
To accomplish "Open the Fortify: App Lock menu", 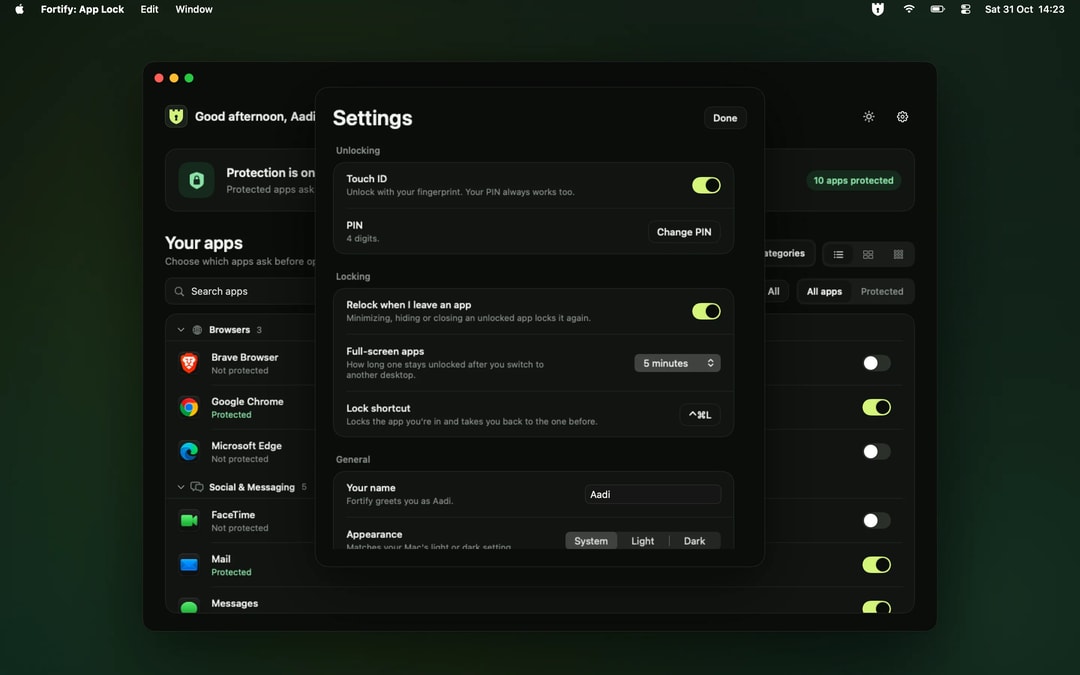I will (x=82, y=9).
